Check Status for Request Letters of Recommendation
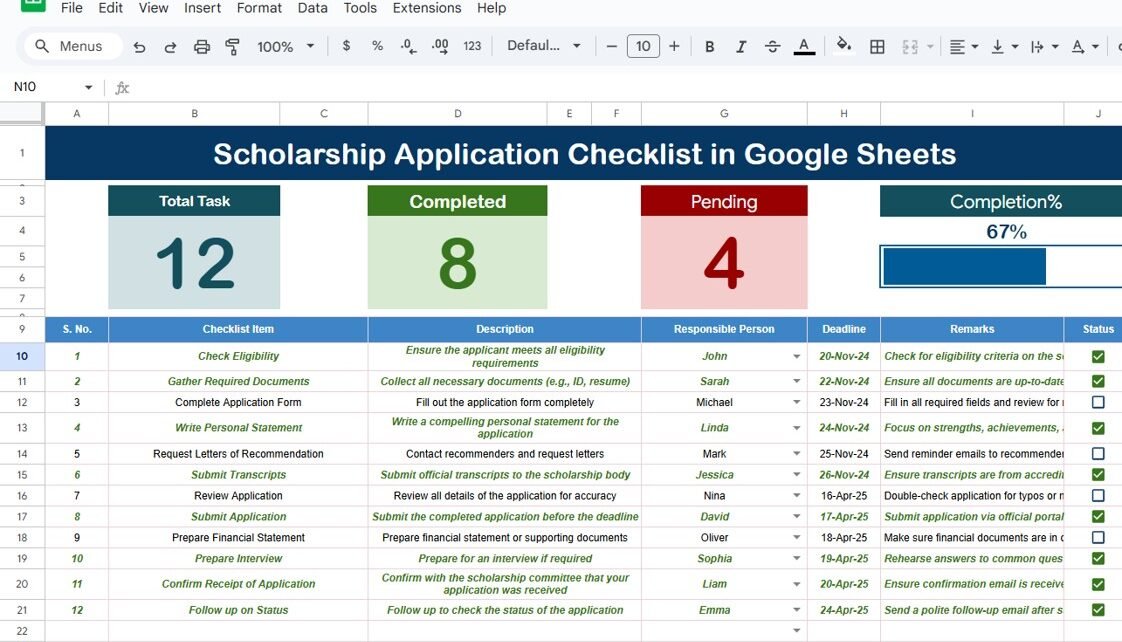 (1098, 454)
